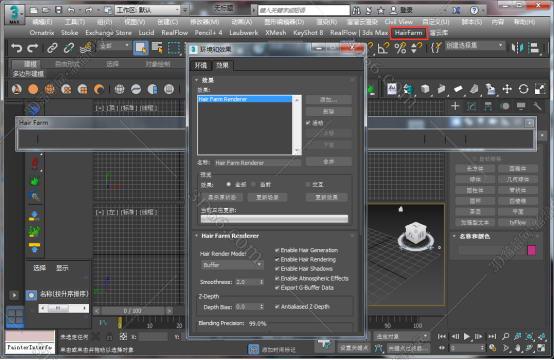Select the second preview effects radio button

click(253, 184)
